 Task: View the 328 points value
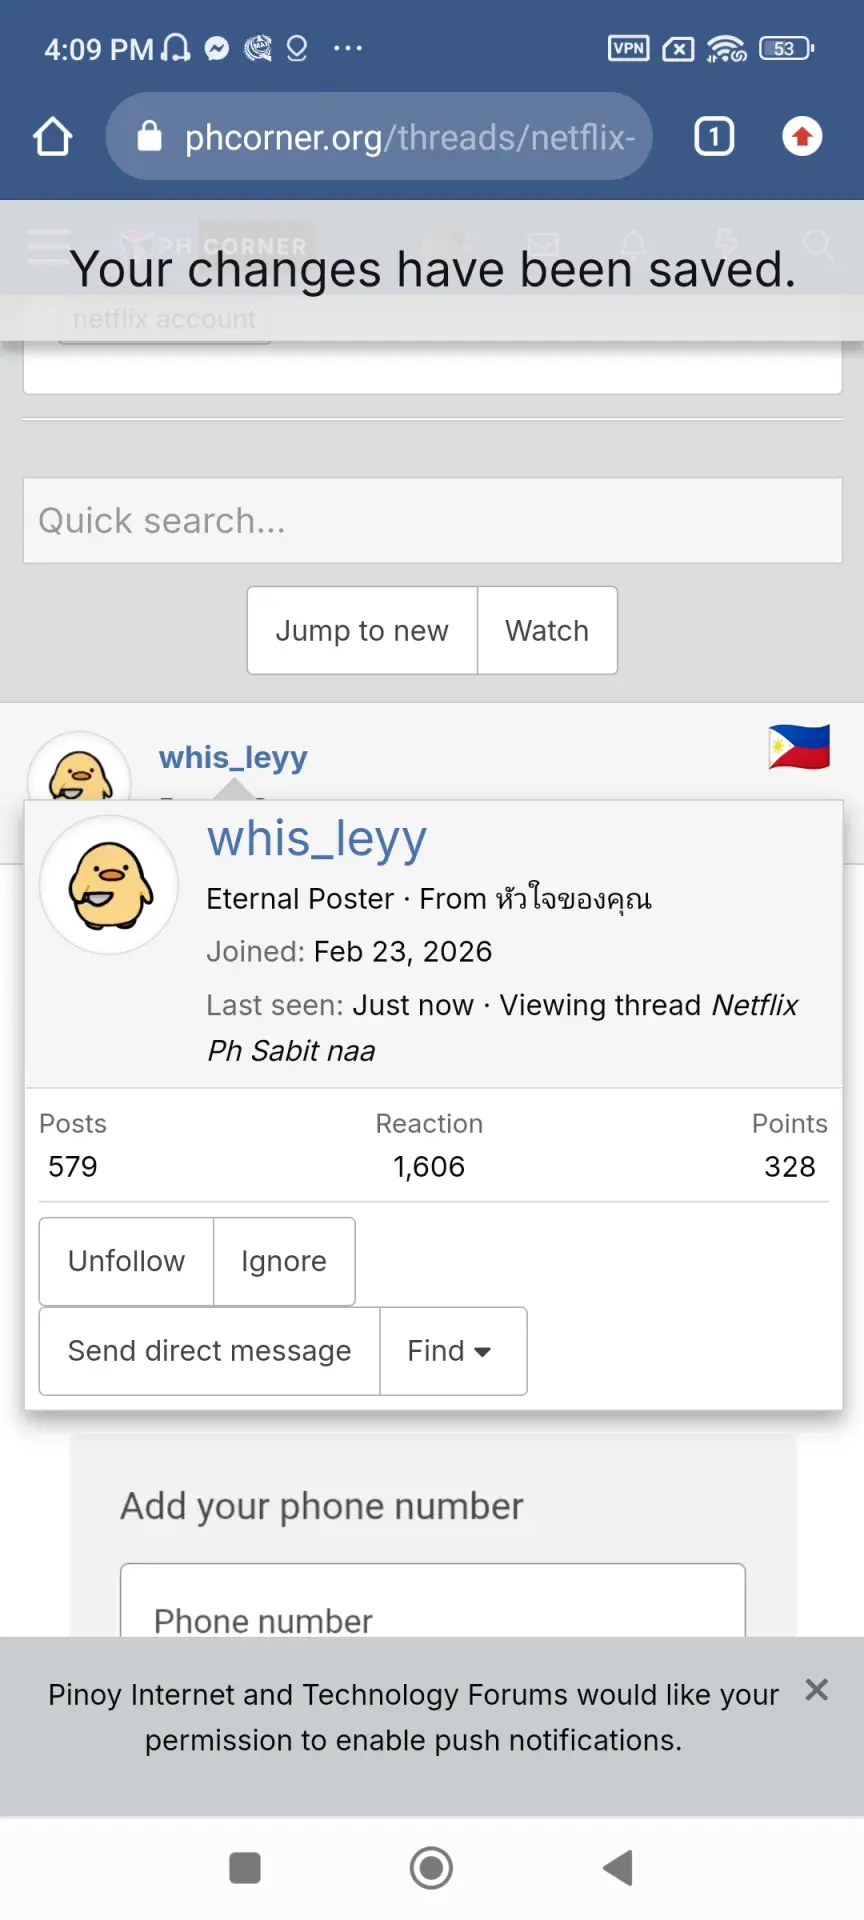coord(790,1167)
